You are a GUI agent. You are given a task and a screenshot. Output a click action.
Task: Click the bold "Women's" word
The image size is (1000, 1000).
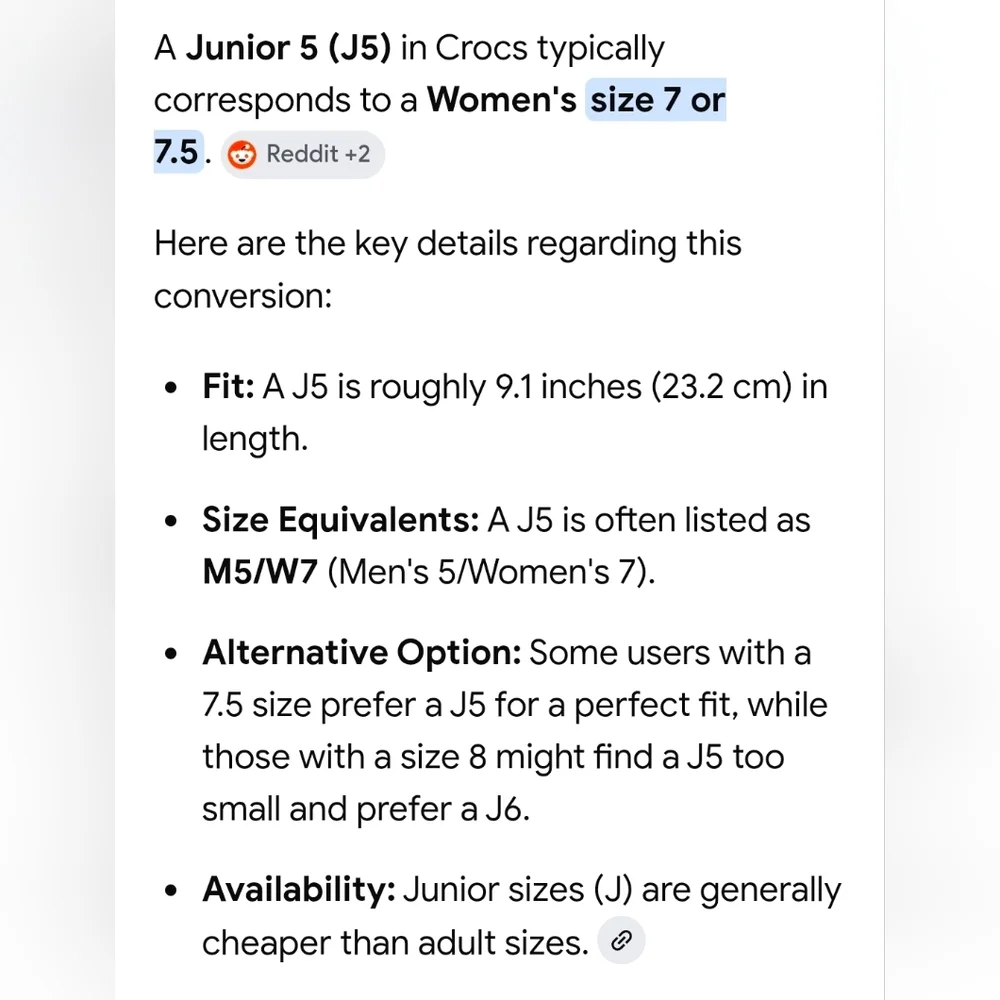(x=502, y=101)
